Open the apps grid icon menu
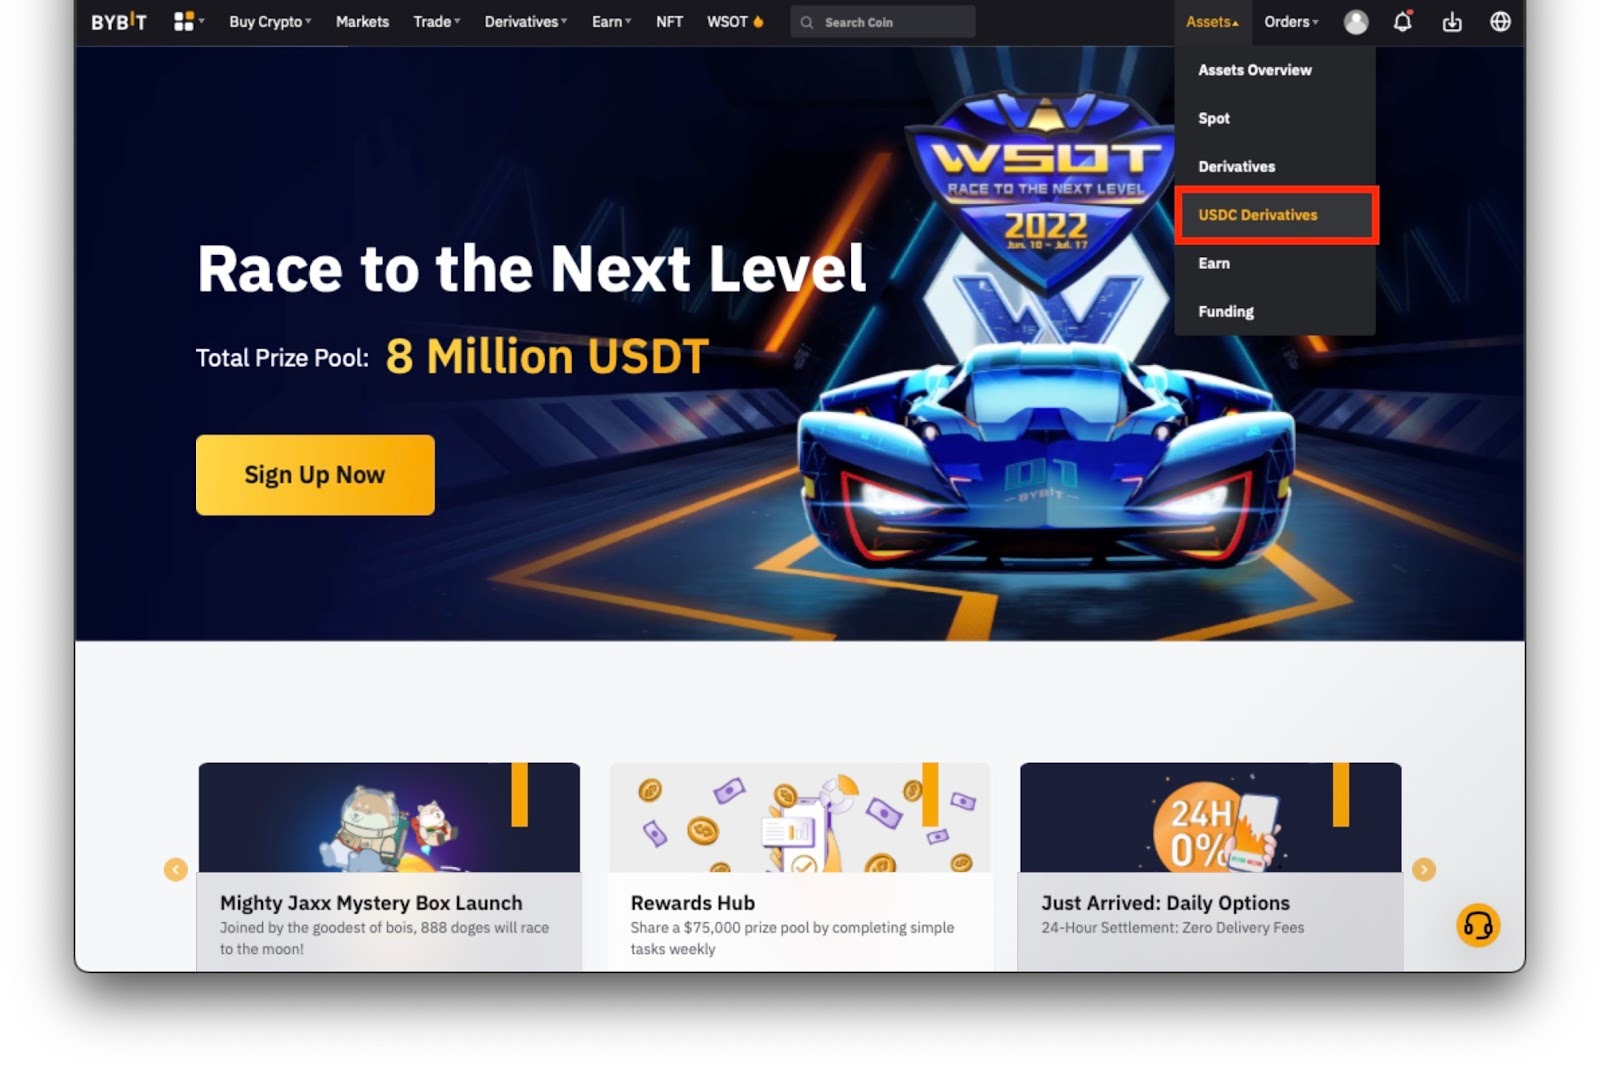This screenshot has width=1600, height=1071. (188, 21)
